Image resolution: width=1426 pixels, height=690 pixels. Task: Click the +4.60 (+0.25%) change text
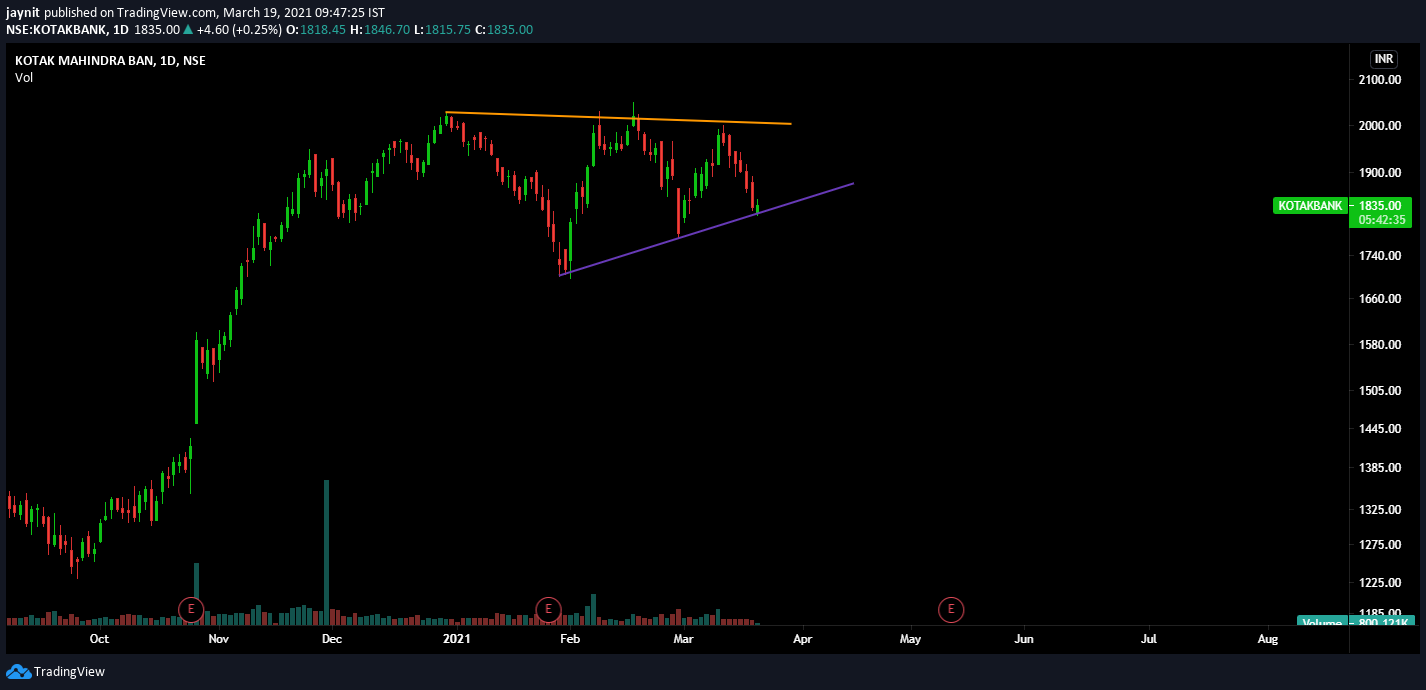[x=239, y=29]
